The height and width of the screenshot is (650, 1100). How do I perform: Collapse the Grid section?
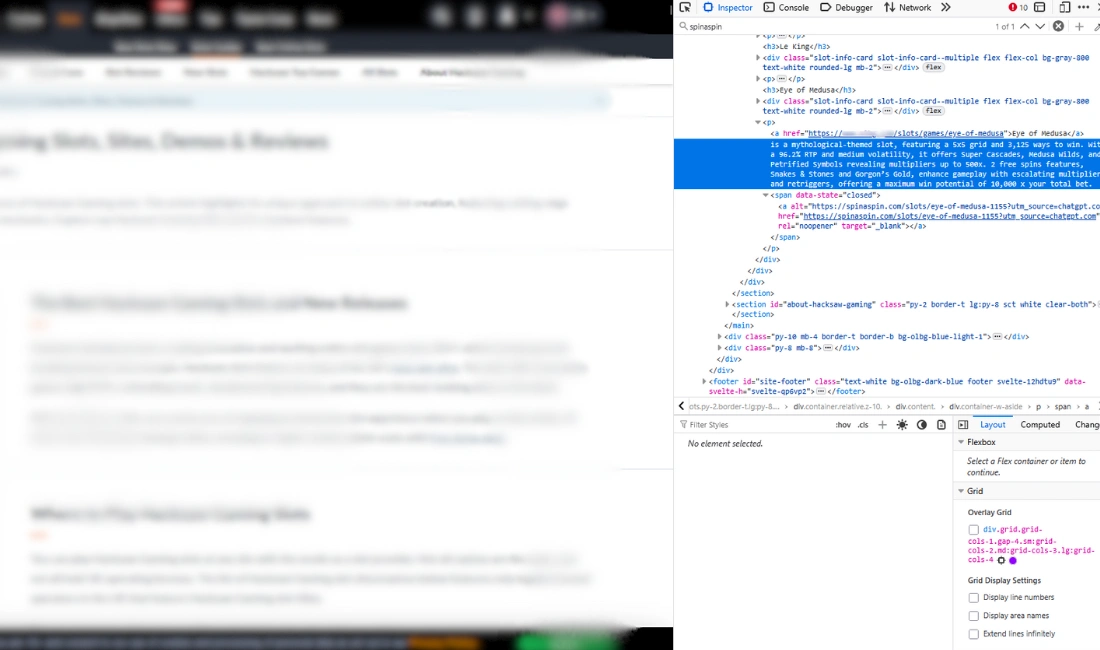point(961,490)
